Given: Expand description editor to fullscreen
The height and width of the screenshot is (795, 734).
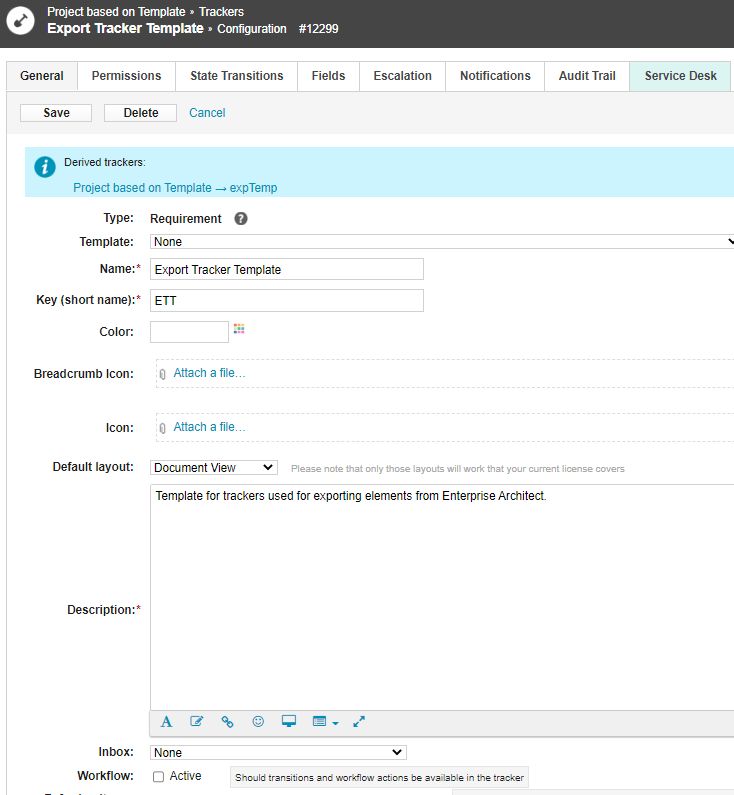Looking at the screenshot, I should [x=359, y=721].
